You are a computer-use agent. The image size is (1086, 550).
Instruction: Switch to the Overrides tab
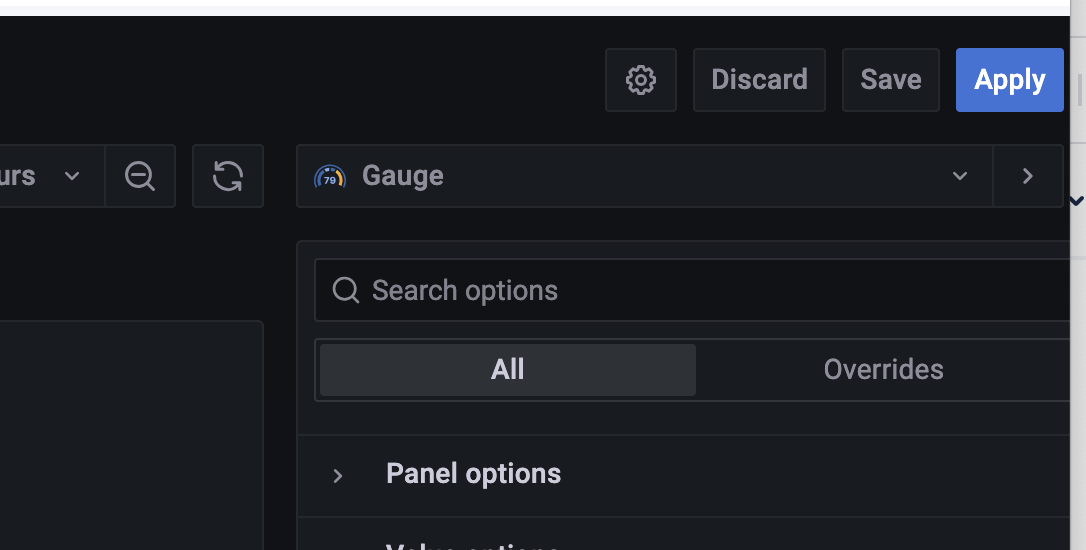pos(883,370)
